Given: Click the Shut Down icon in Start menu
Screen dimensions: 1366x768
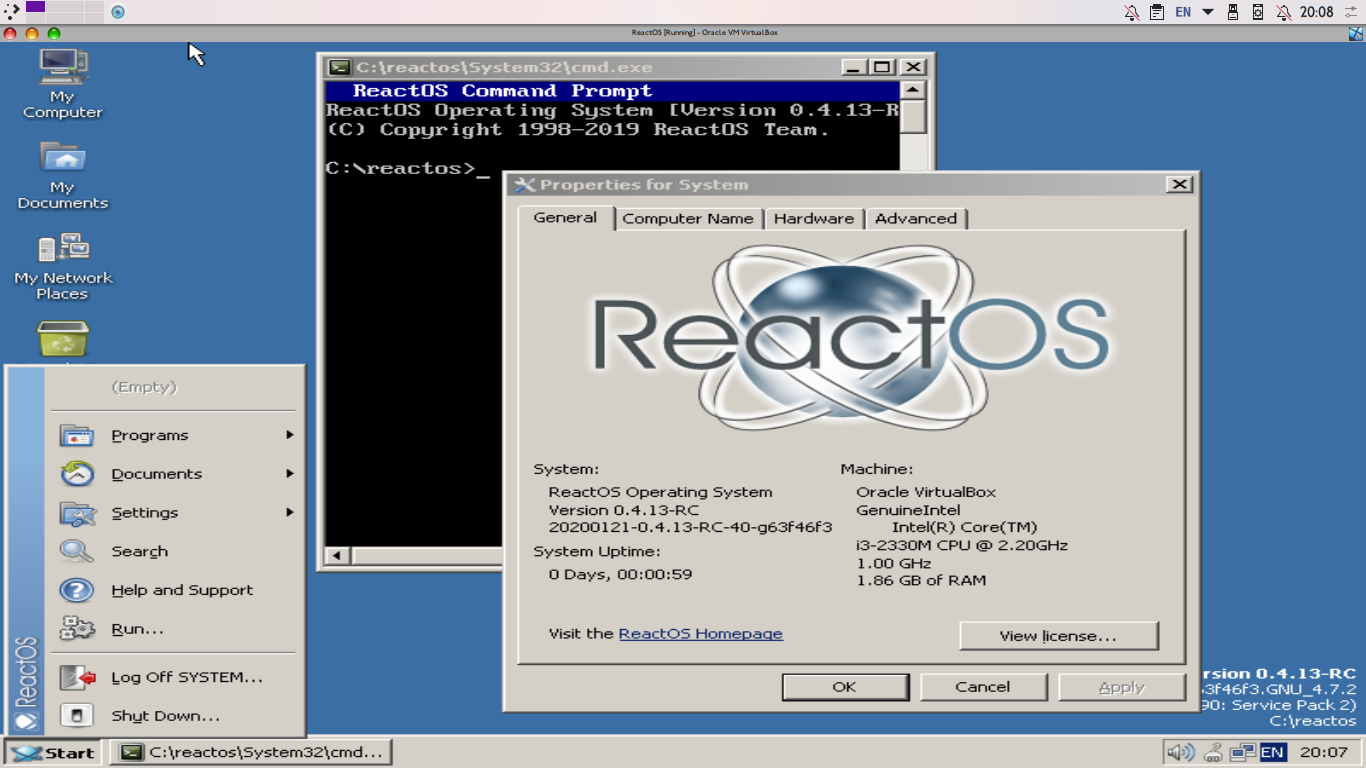Looking at the screenshot, I should click(x=77, y=716).
